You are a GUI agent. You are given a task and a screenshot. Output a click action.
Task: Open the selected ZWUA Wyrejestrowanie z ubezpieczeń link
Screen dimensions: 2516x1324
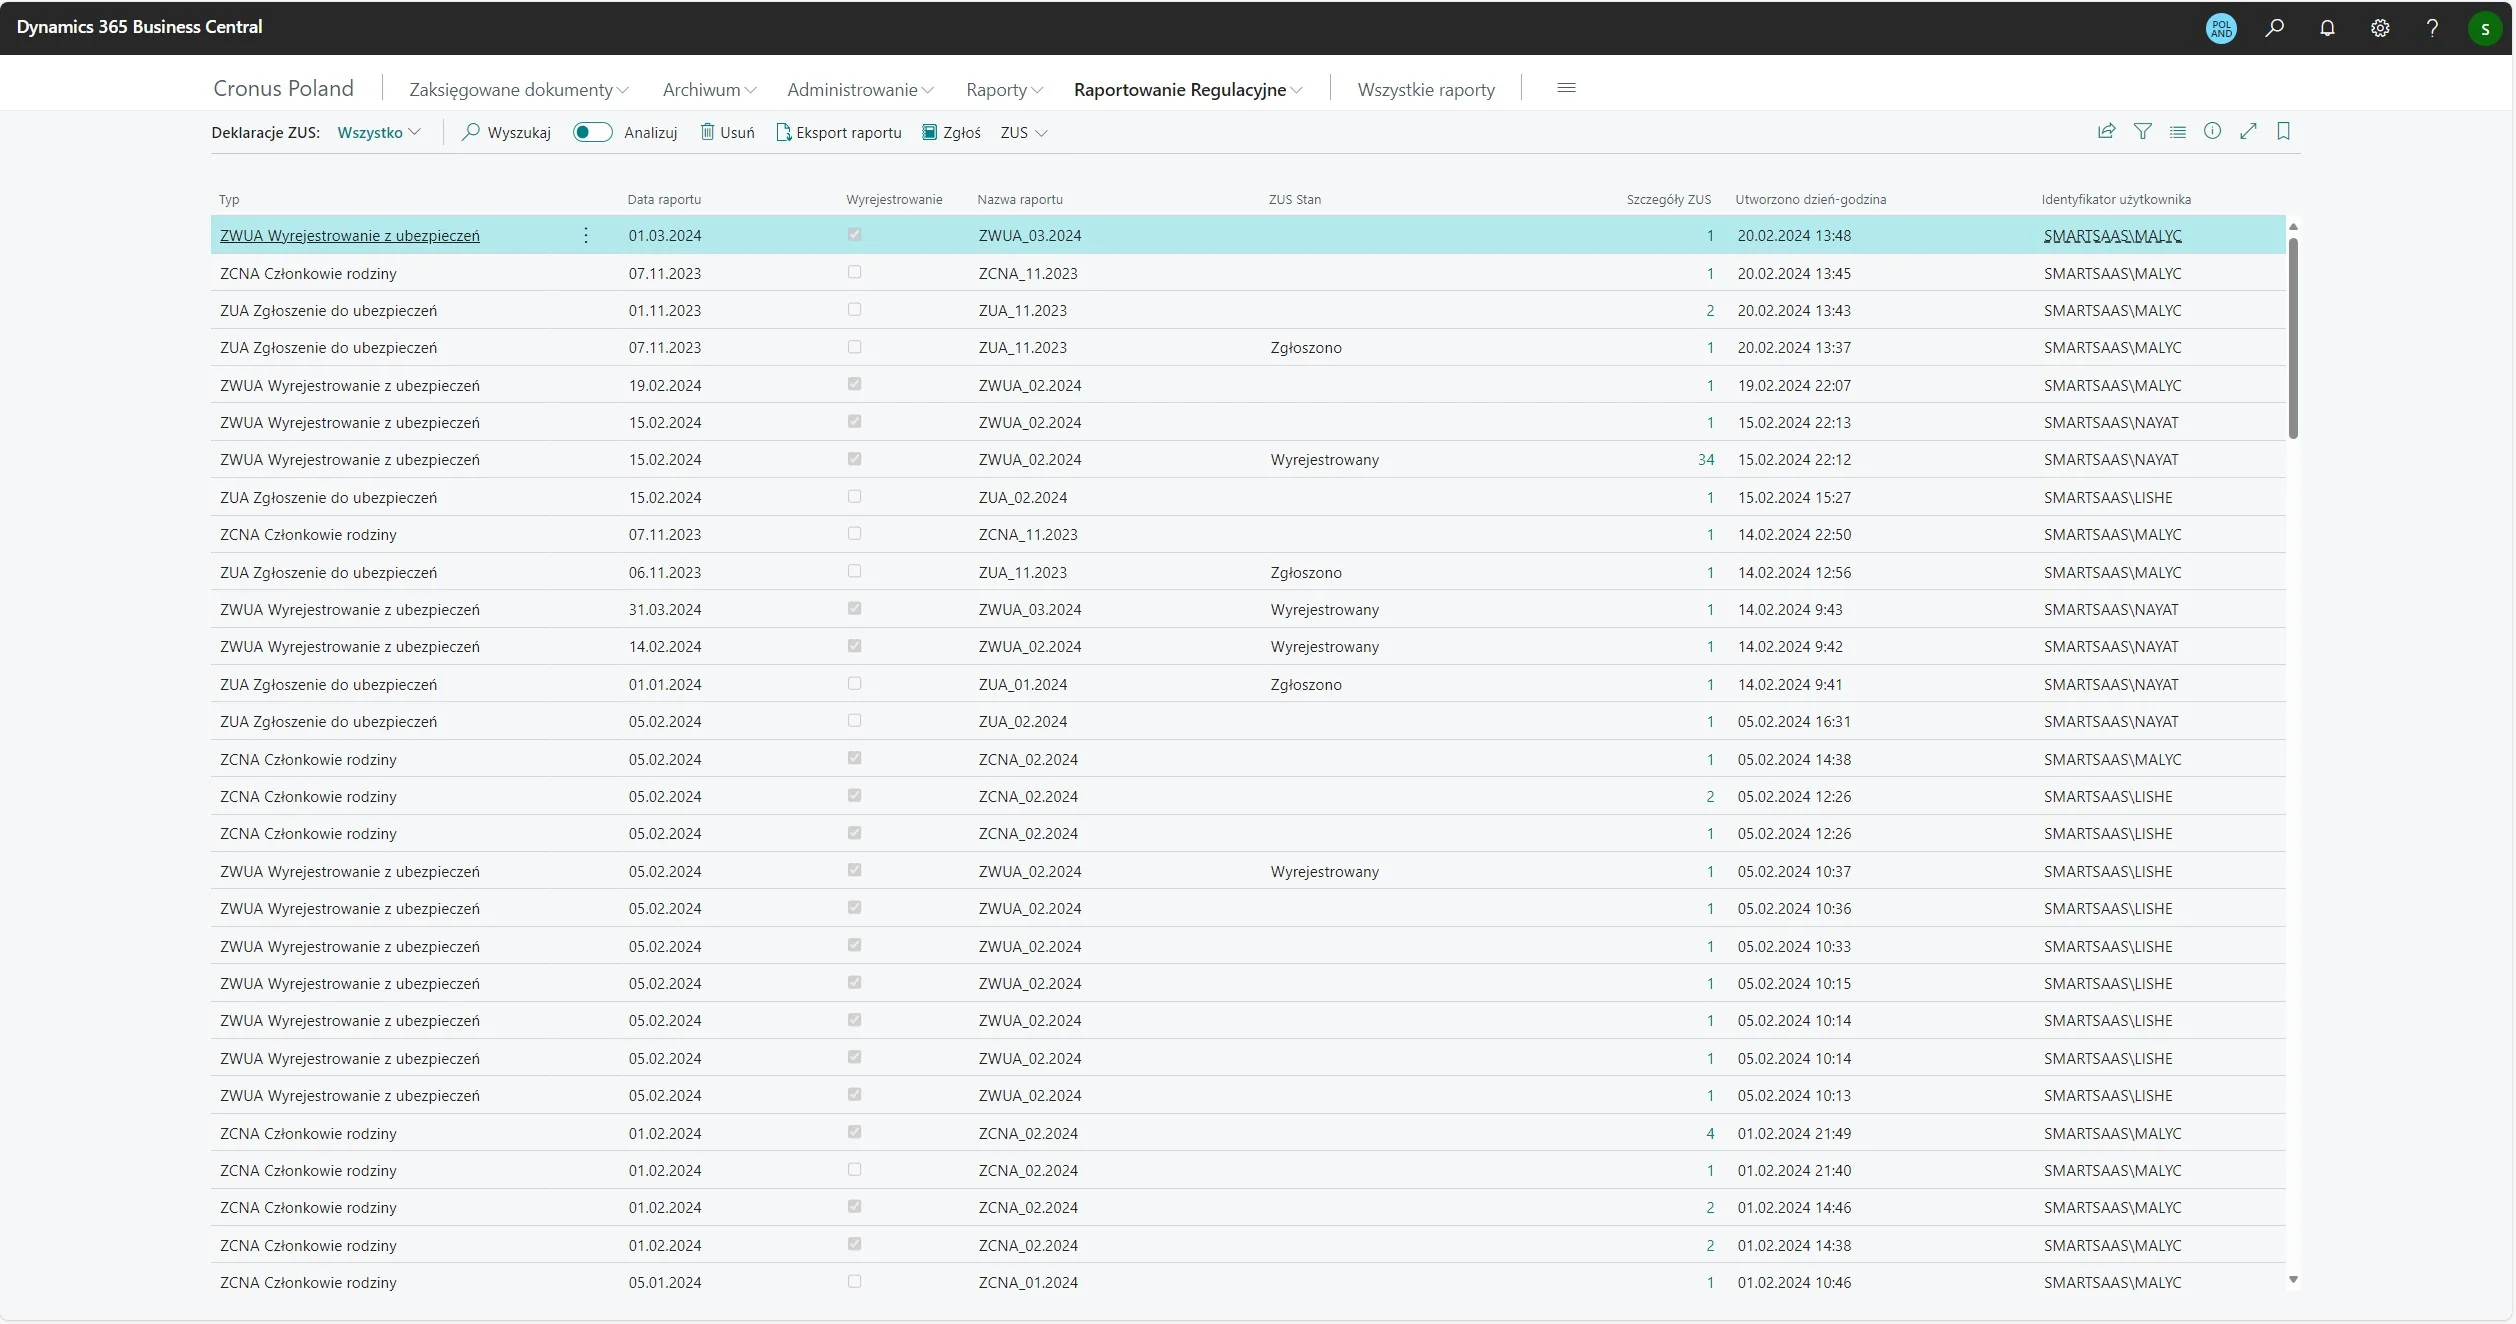click(x=349, y=236)
